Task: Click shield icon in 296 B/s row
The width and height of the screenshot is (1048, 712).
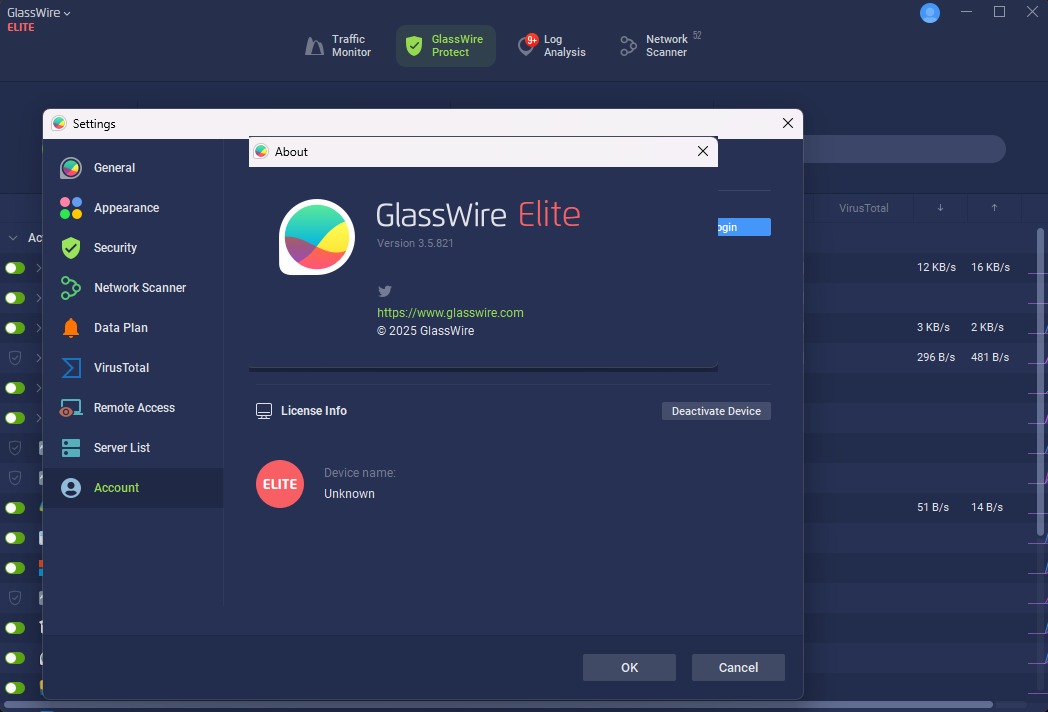Action: [x=15, y=358]
